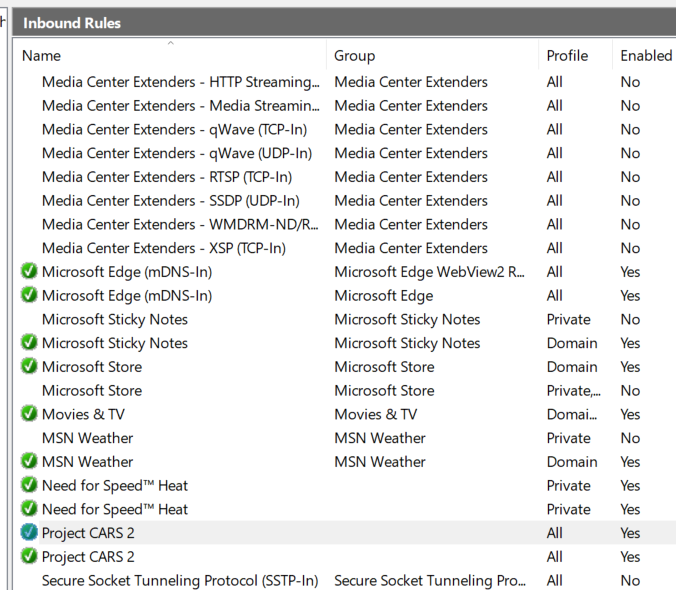
Task: Select Media Center Extenders qWave (TCP-In) rule
Action: 174,129
